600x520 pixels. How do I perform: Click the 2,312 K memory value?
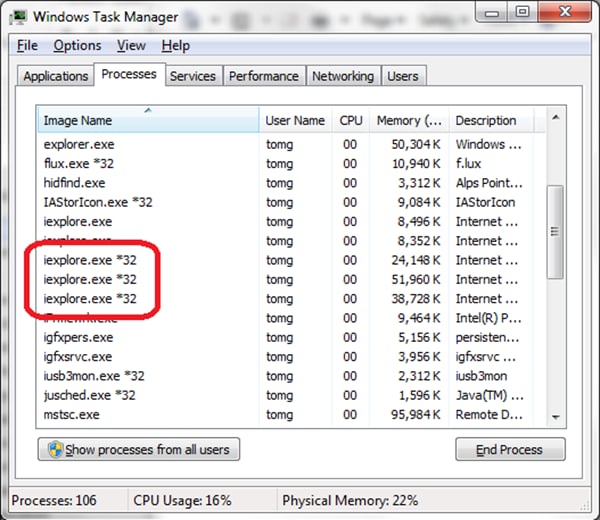tap(419, 376)
